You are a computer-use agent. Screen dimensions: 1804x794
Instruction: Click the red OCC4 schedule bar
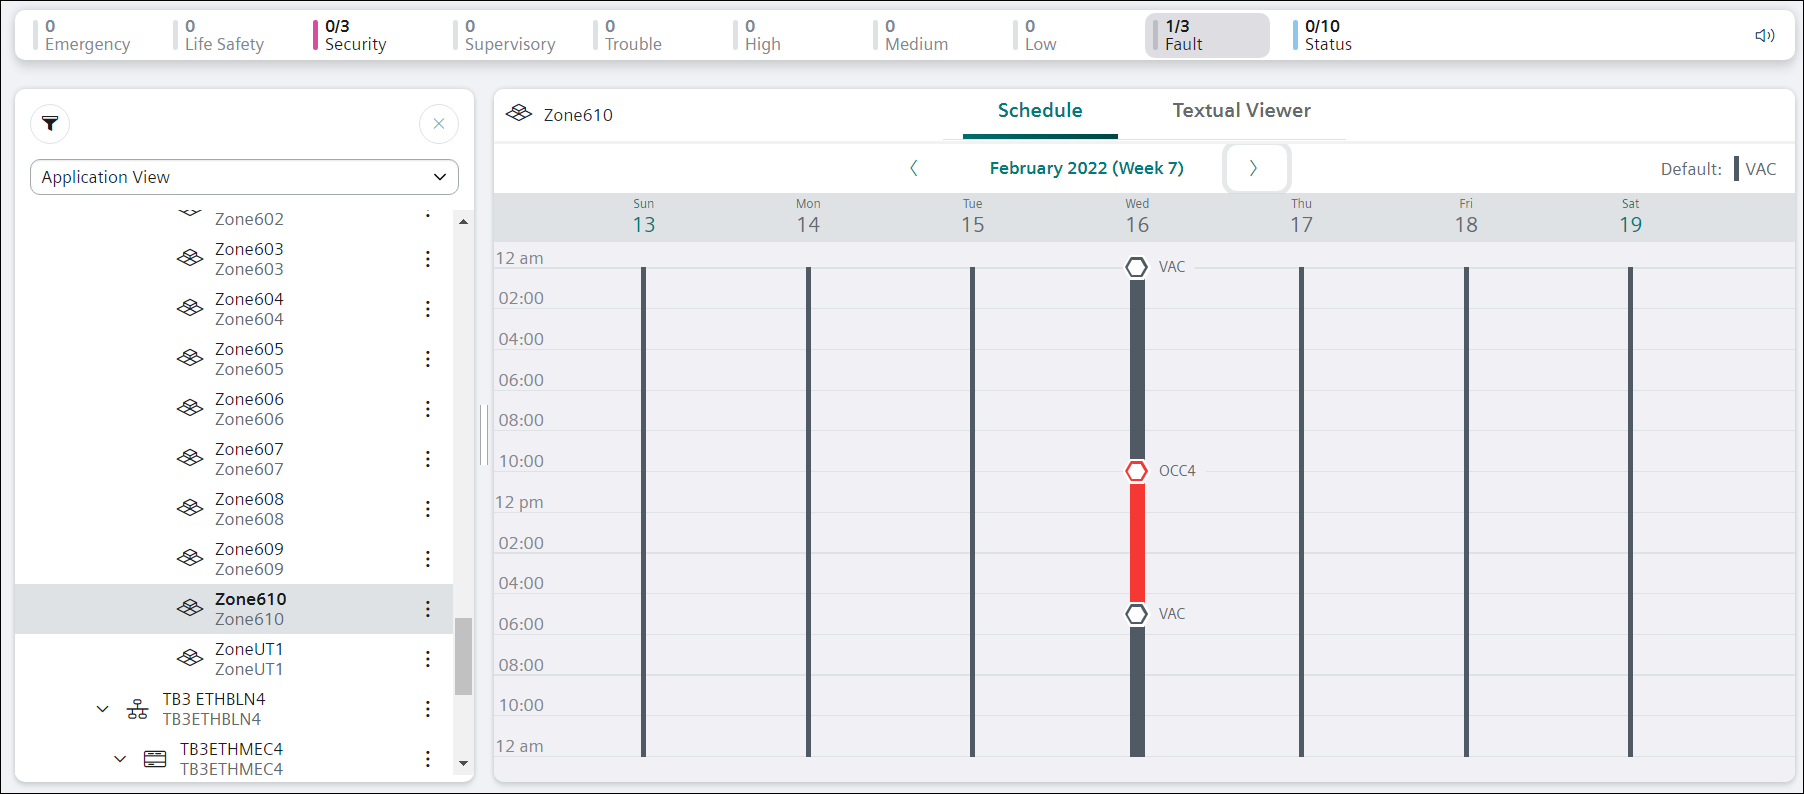tap(1137, 540)
